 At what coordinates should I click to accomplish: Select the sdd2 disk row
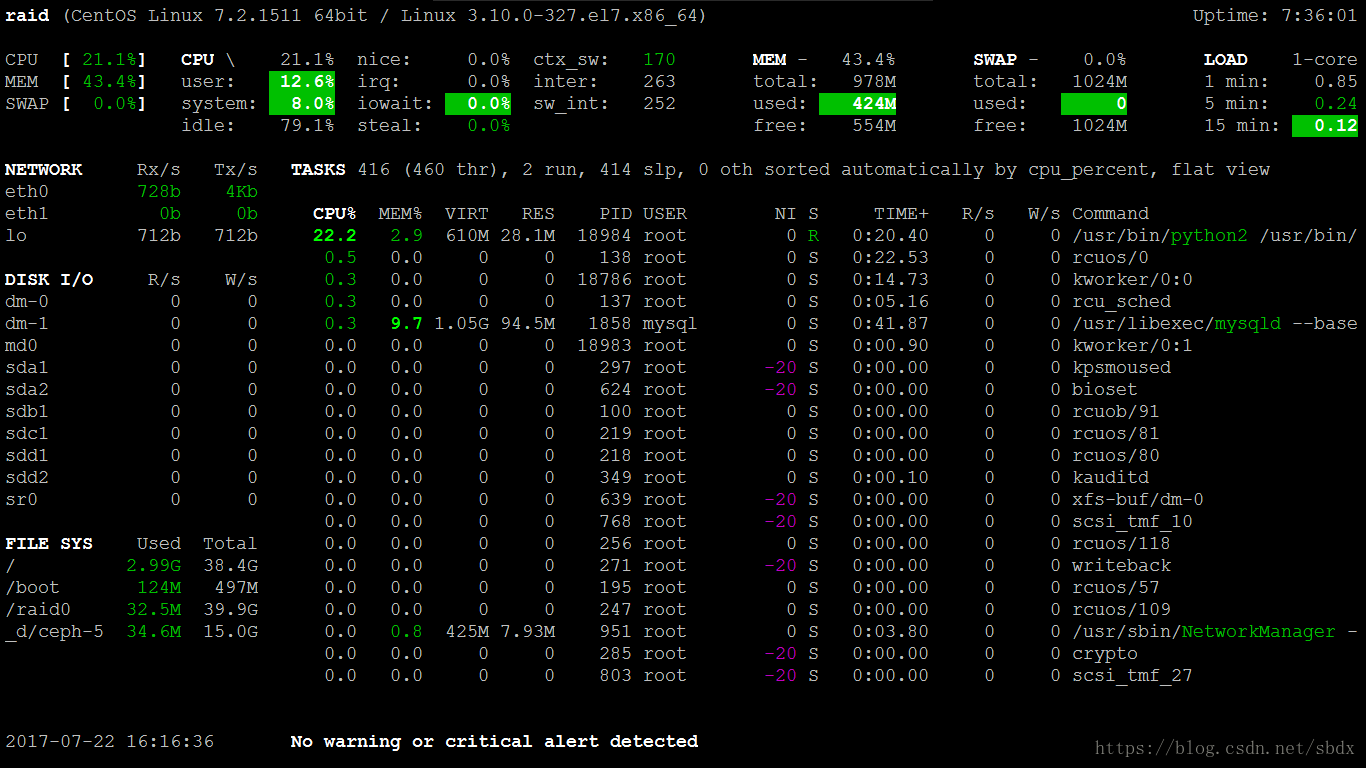click(x=132, y=478)
